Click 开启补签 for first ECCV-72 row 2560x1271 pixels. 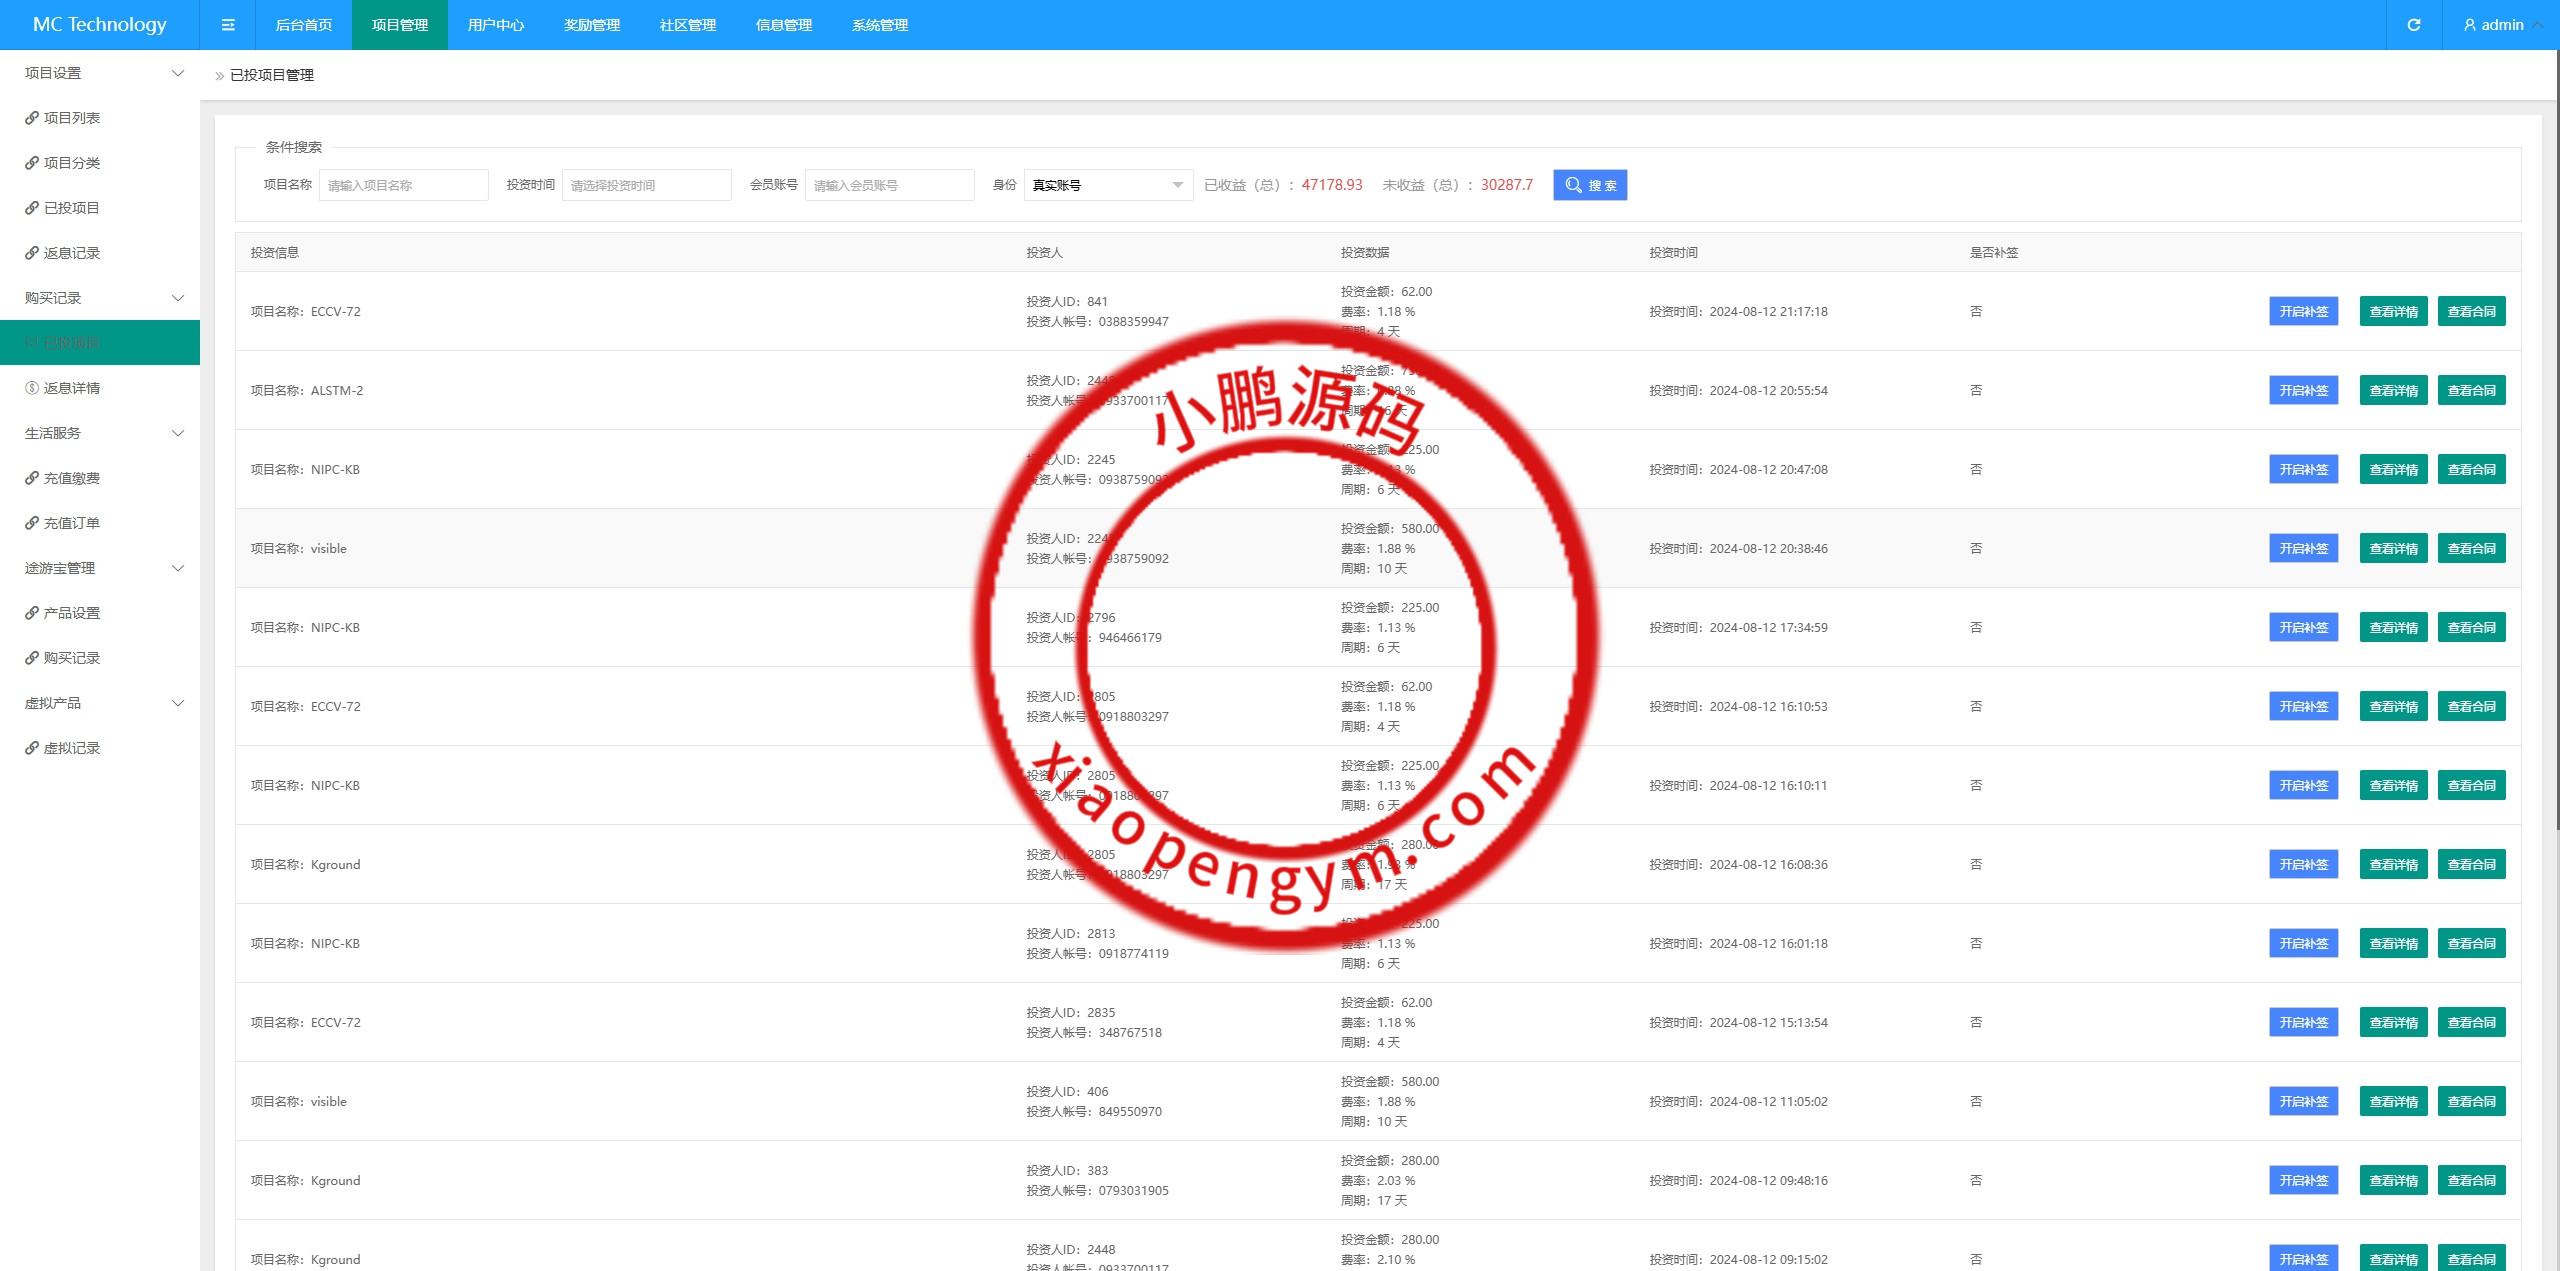[2303, 312]
